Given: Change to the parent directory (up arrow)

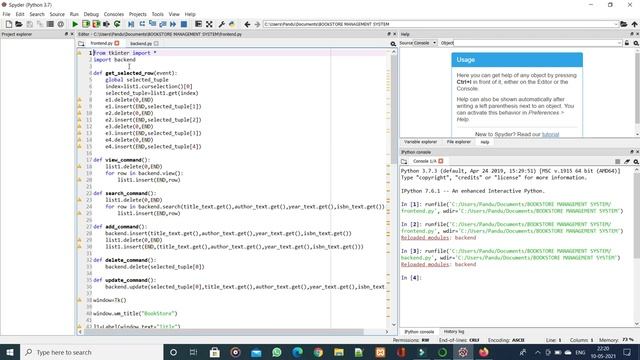Looking at the screenshot, I should click(634, 24).
